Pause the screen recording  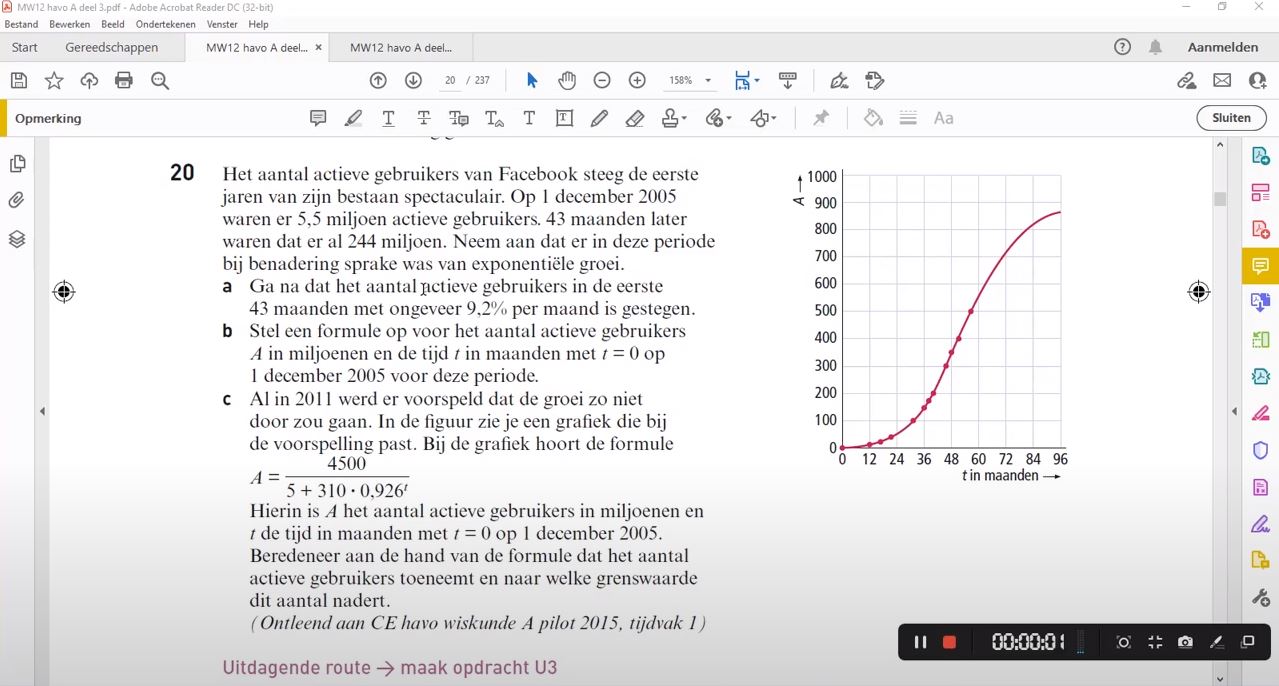(x=920, y=642)
